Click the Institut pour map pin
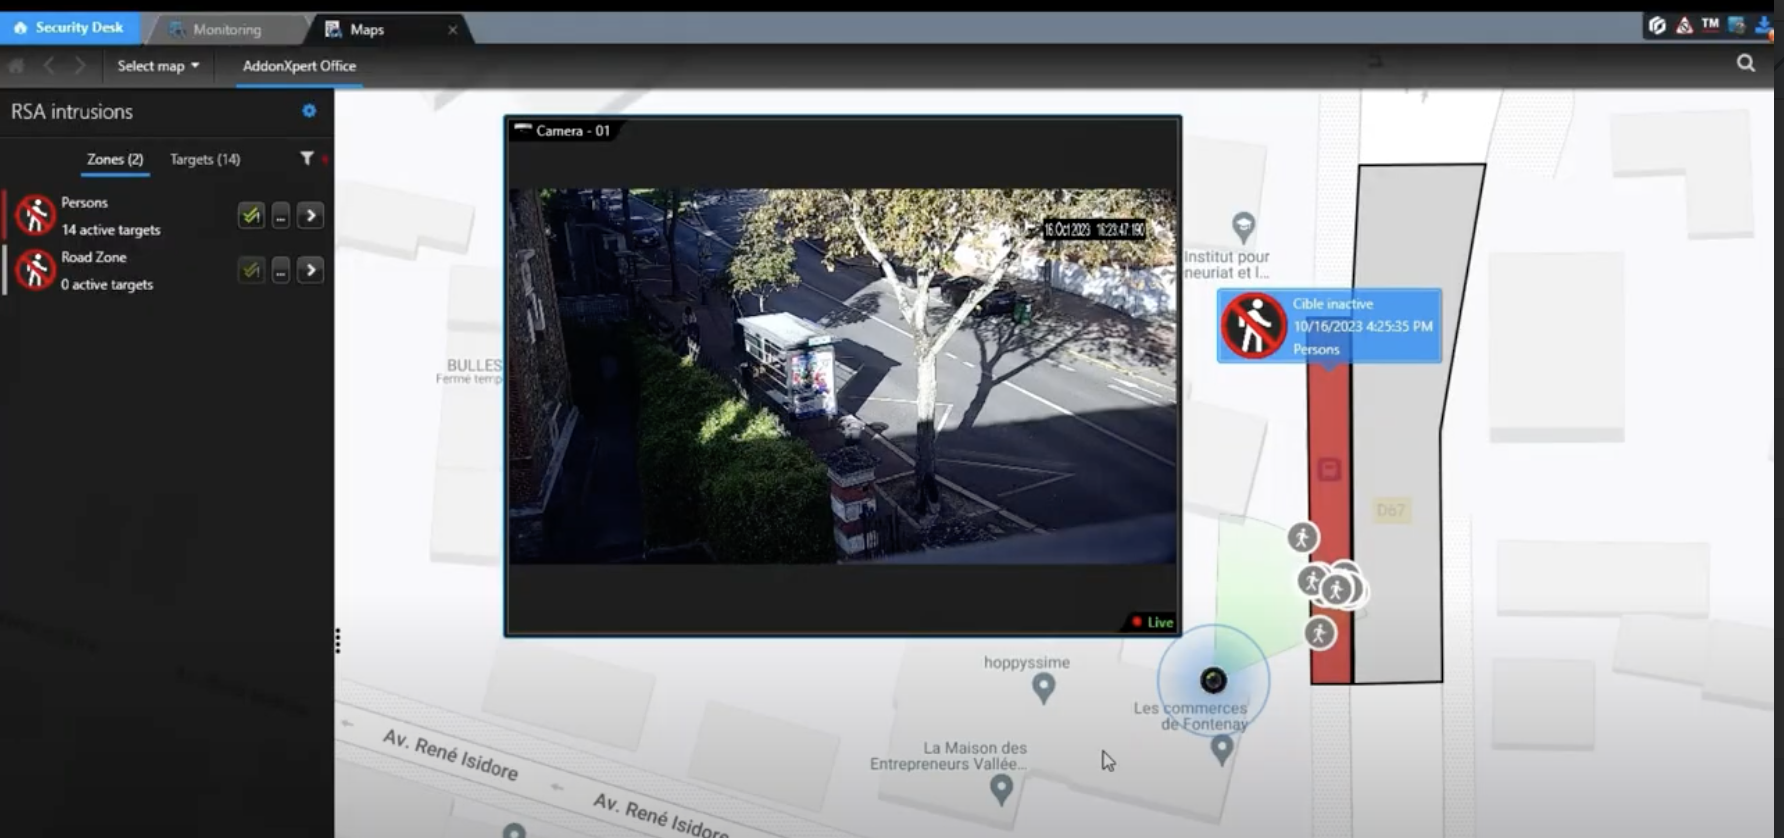The height and width of the screenshot is (838, 1784). coord(1243,226)
